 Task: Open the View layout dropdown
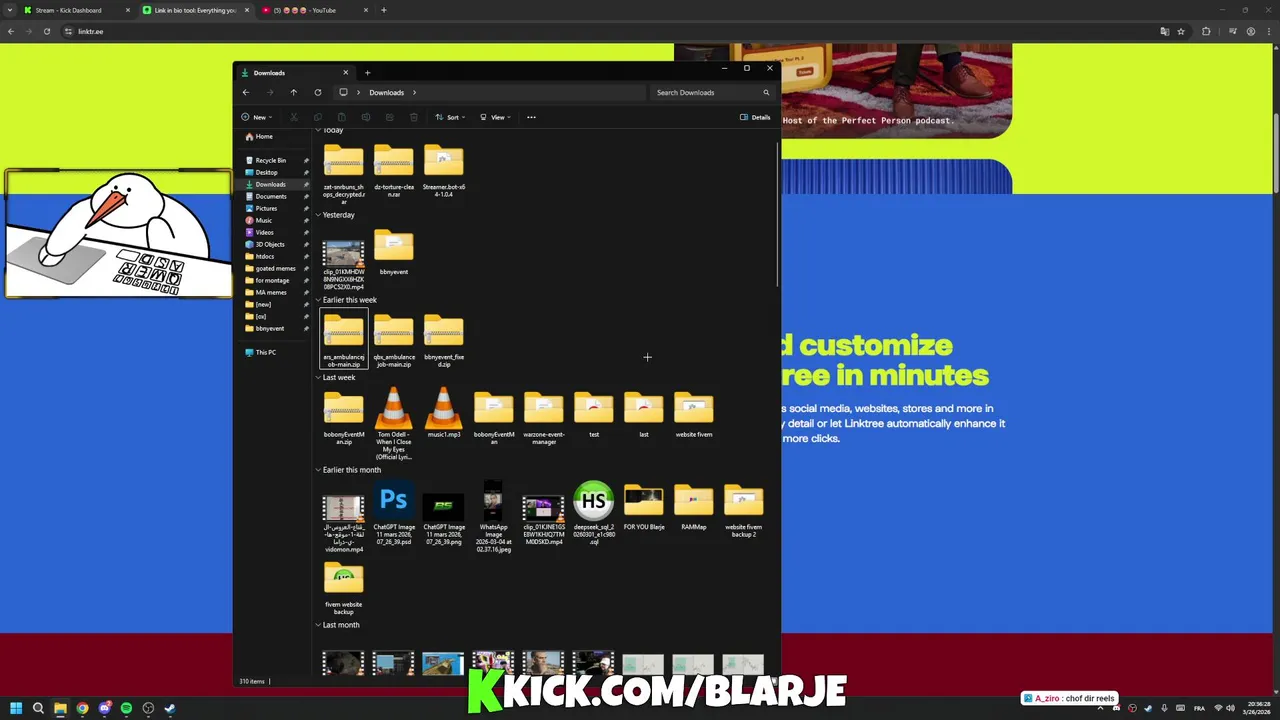(494, 117)
